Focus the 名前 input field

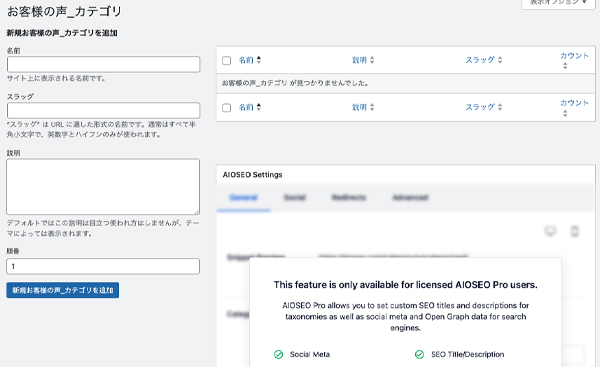pyautogui.click(x=103, y=64)
